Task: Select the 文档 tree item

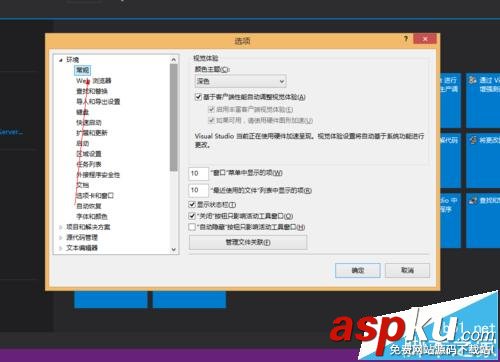Action: tap(83, 185)
